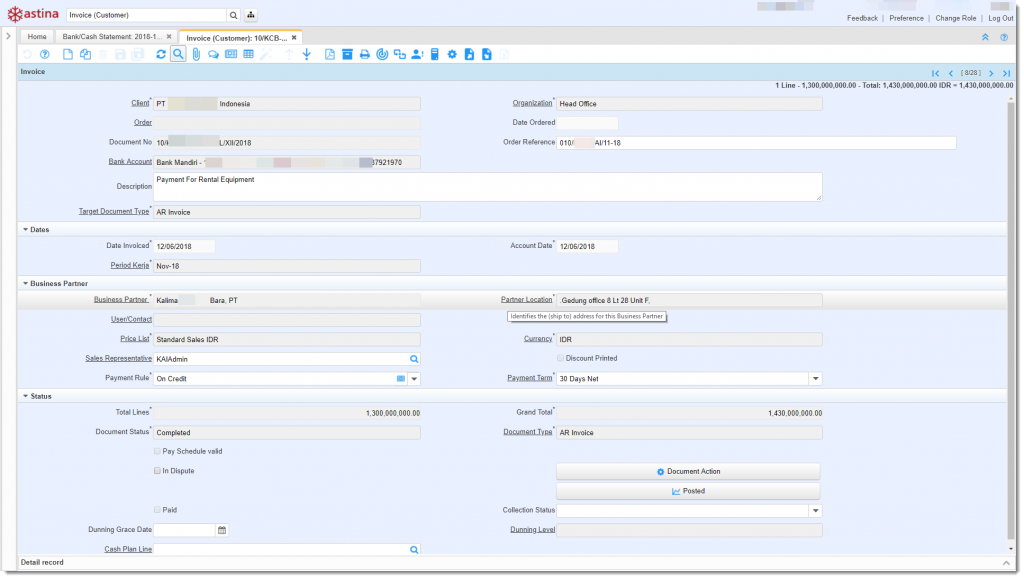Image resolution: width=1024 pixels, height=579 pixels.
Task: Jump to first record using navigation arrow
Action: [935, 73]
